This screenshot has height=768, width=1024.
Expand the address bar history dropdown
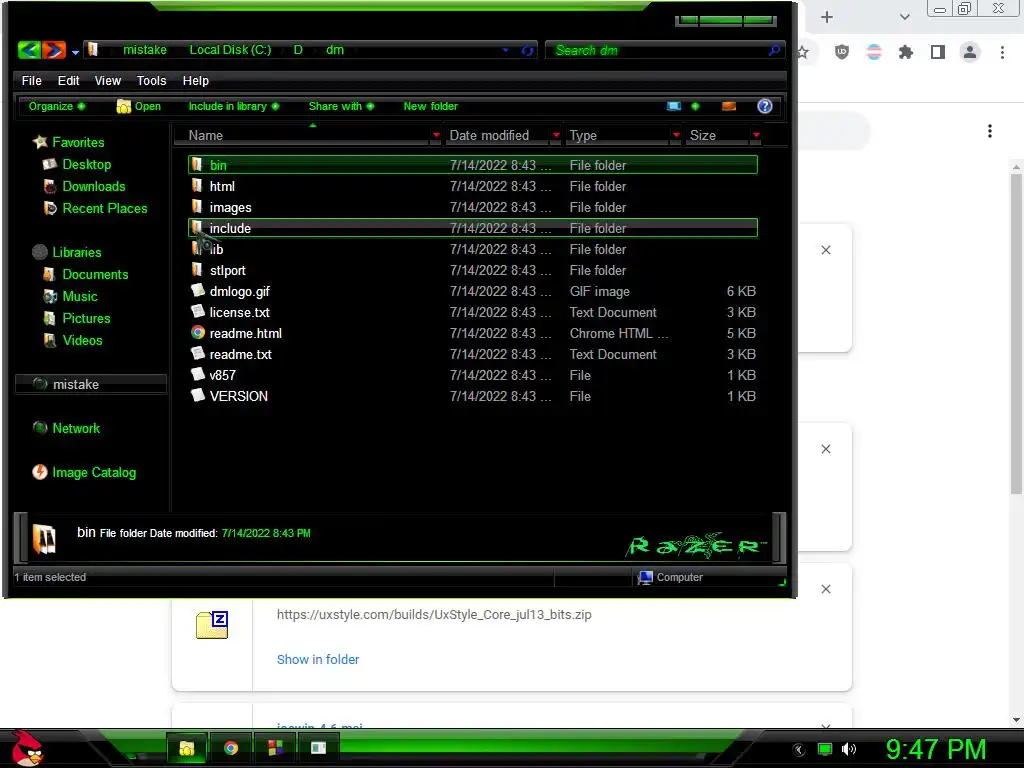[505, 50]
